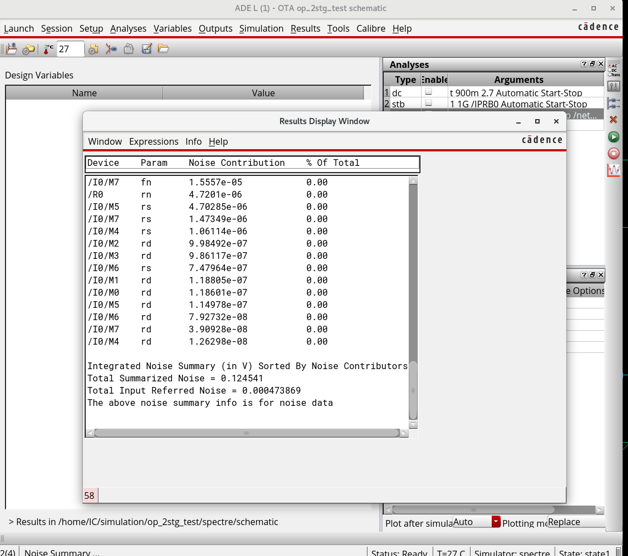Click the scroll-down arrow in results list
The height and width of the screenshot is (556, 628).
click(413, 425)
